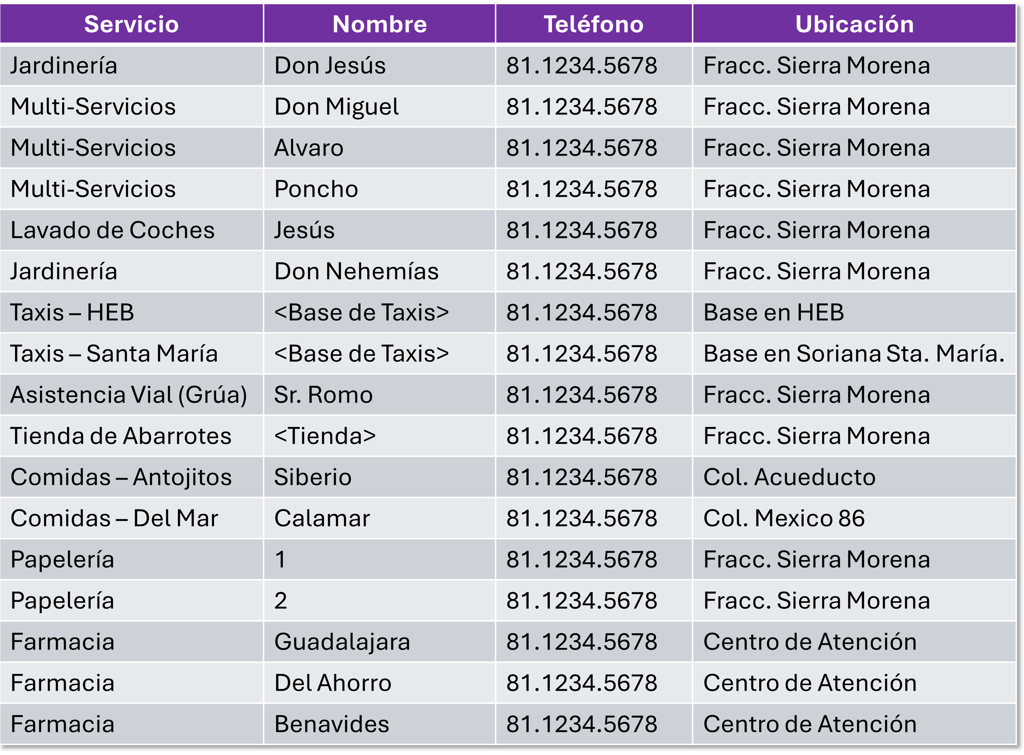Click the Asistencia Vial (Grúa) cell
Viewport: 1024px width, 755px height.
click(x=131, y=394)
